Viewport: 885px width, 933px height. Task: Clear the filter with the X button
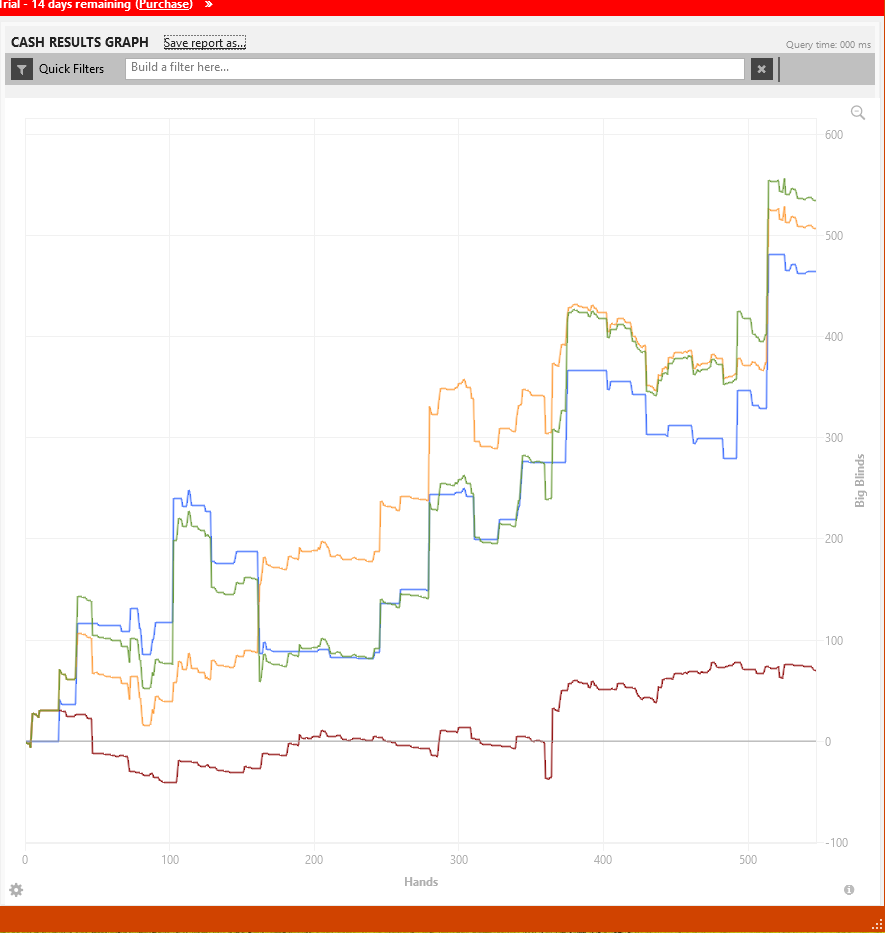pyautogui.click(x=761, y=69)
